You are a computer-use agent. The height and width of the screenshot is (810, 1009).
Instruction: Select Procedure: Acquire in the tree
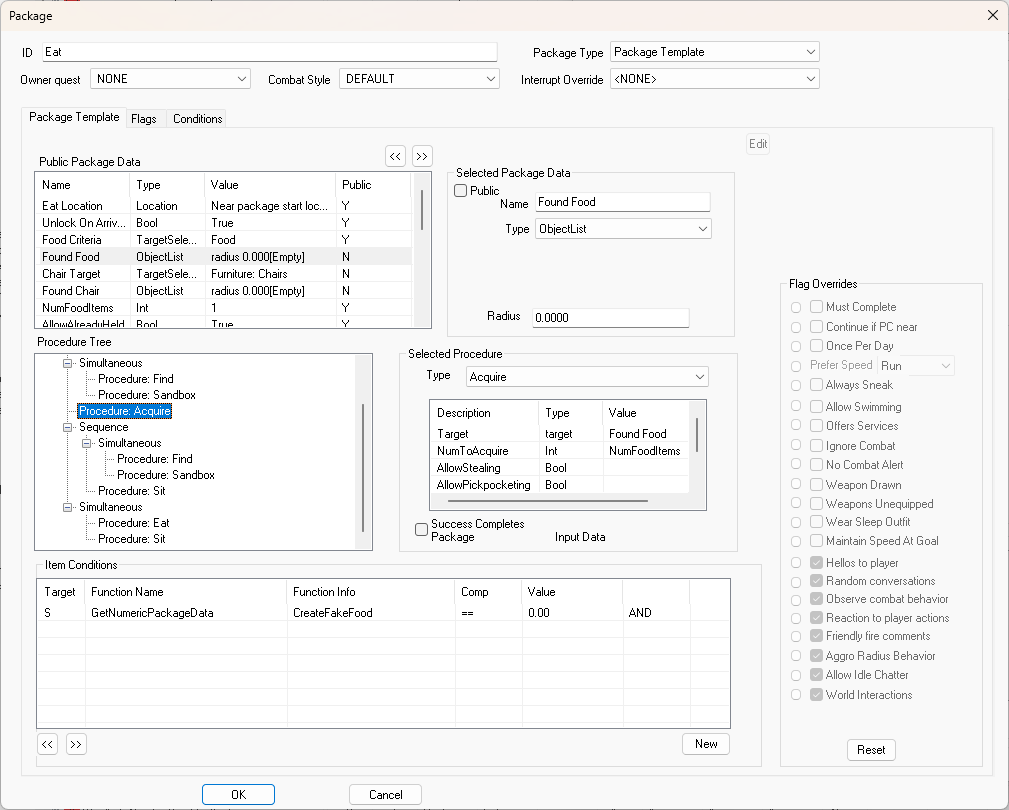125,411
